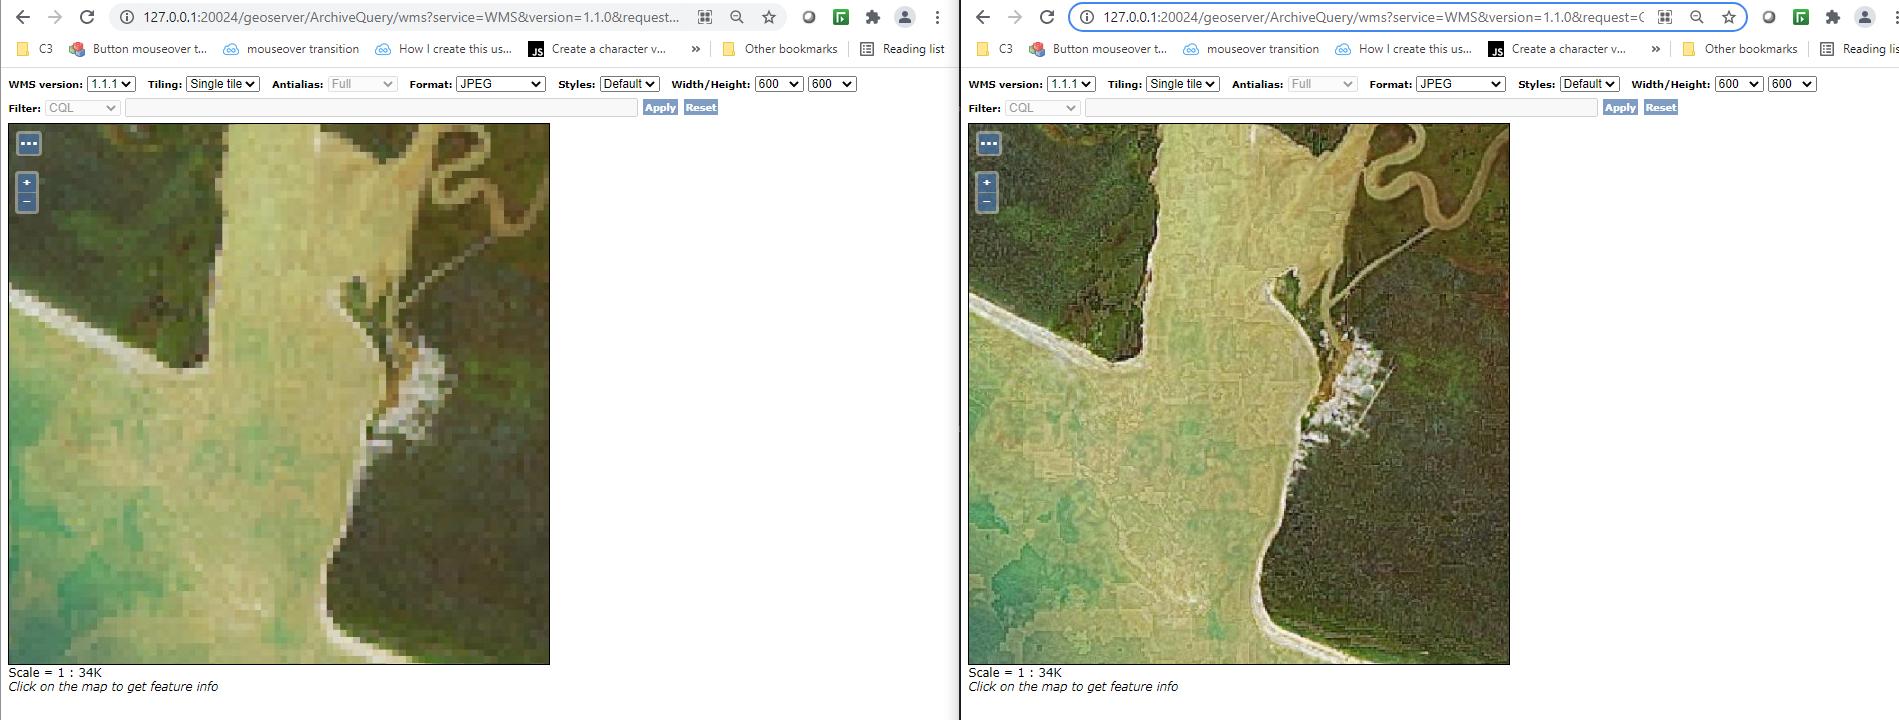This screenshot has height=720, width=1899.
Task: Click Reset filter button in right window
Action: 1661,107
